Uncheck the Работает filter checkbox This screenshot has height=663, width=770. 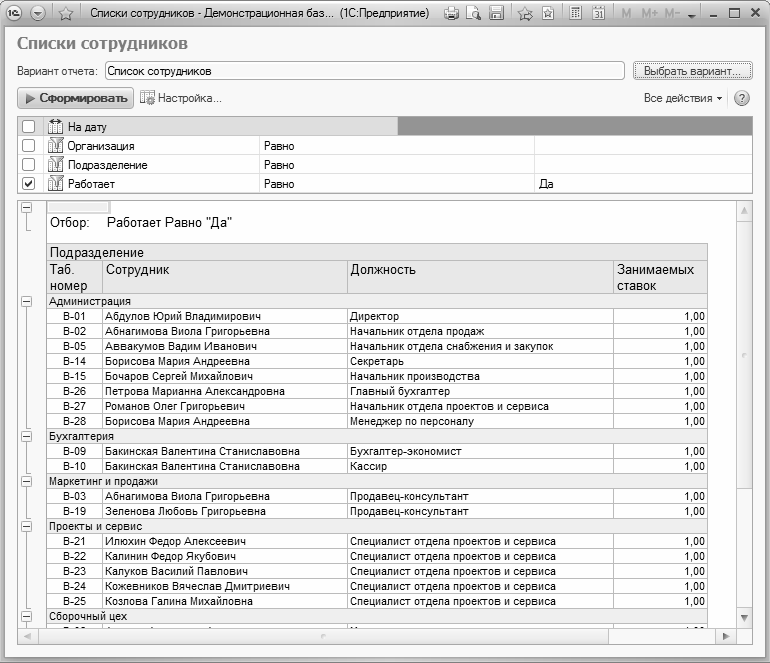28,184
